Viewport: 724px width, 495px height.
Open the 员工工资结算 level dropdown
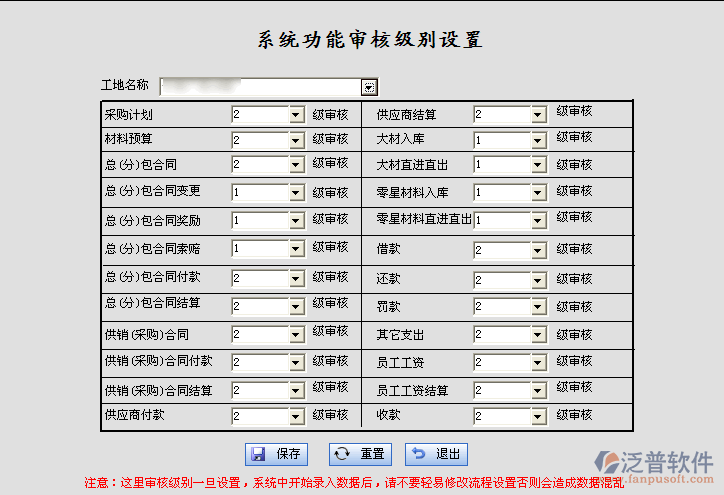(538, 391)
